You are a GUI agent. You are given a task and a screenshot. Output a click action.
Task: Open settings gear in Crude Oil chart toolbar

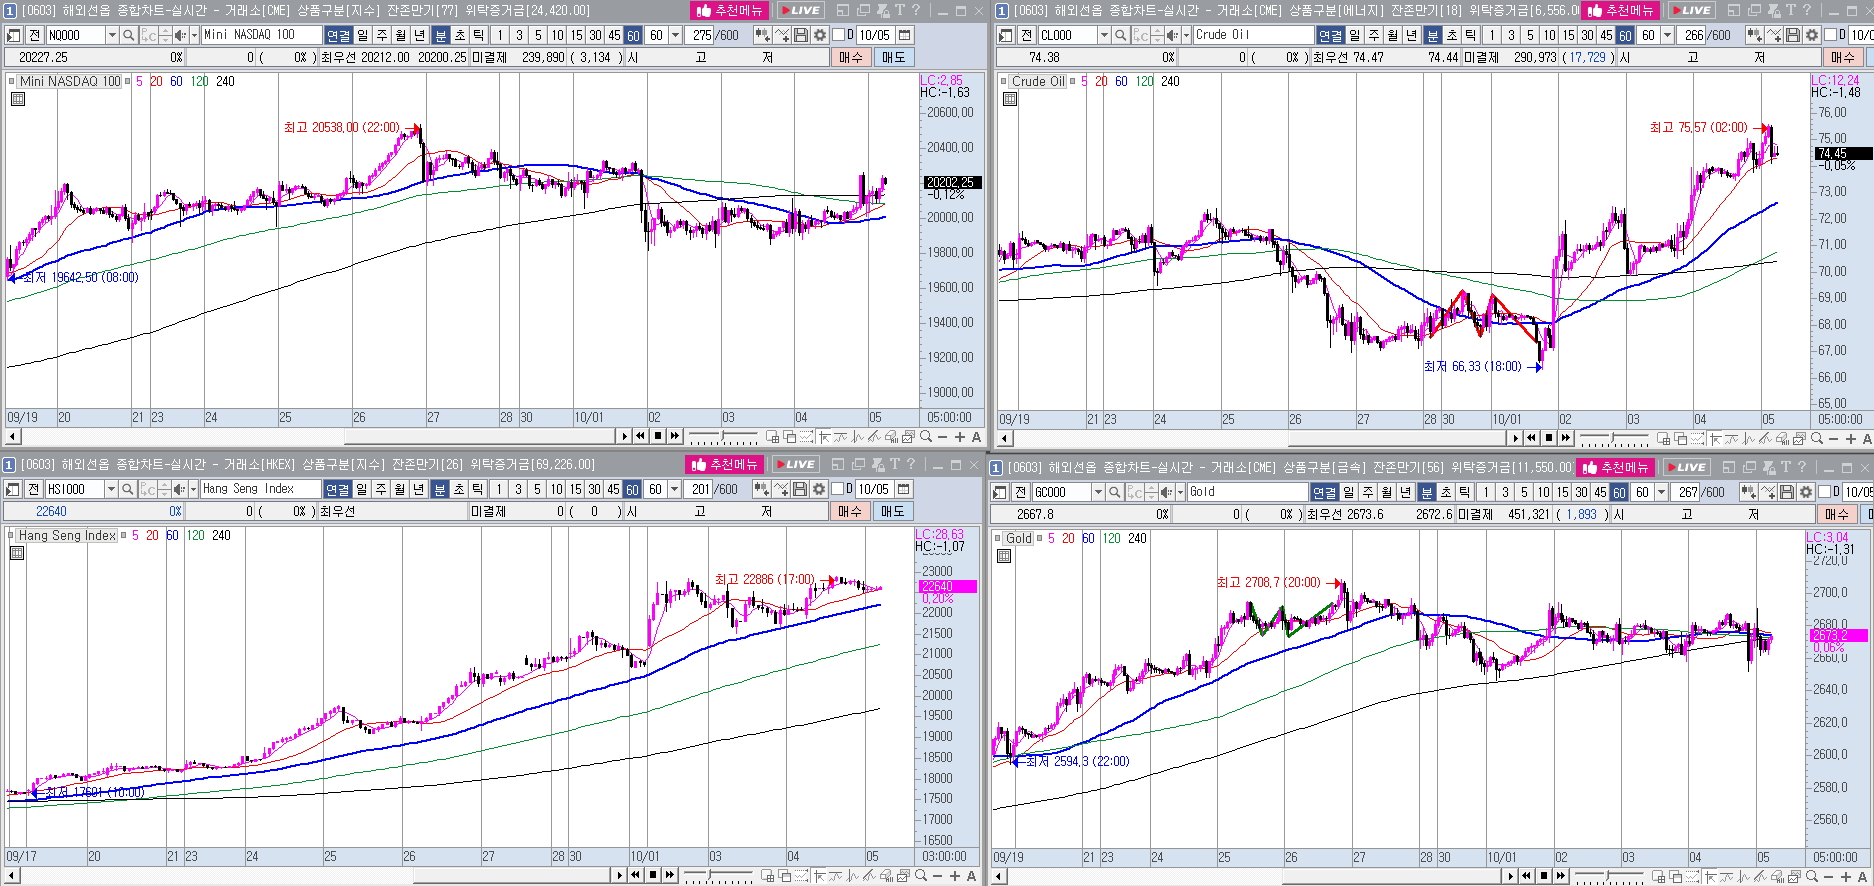[x=1812, y=35]
